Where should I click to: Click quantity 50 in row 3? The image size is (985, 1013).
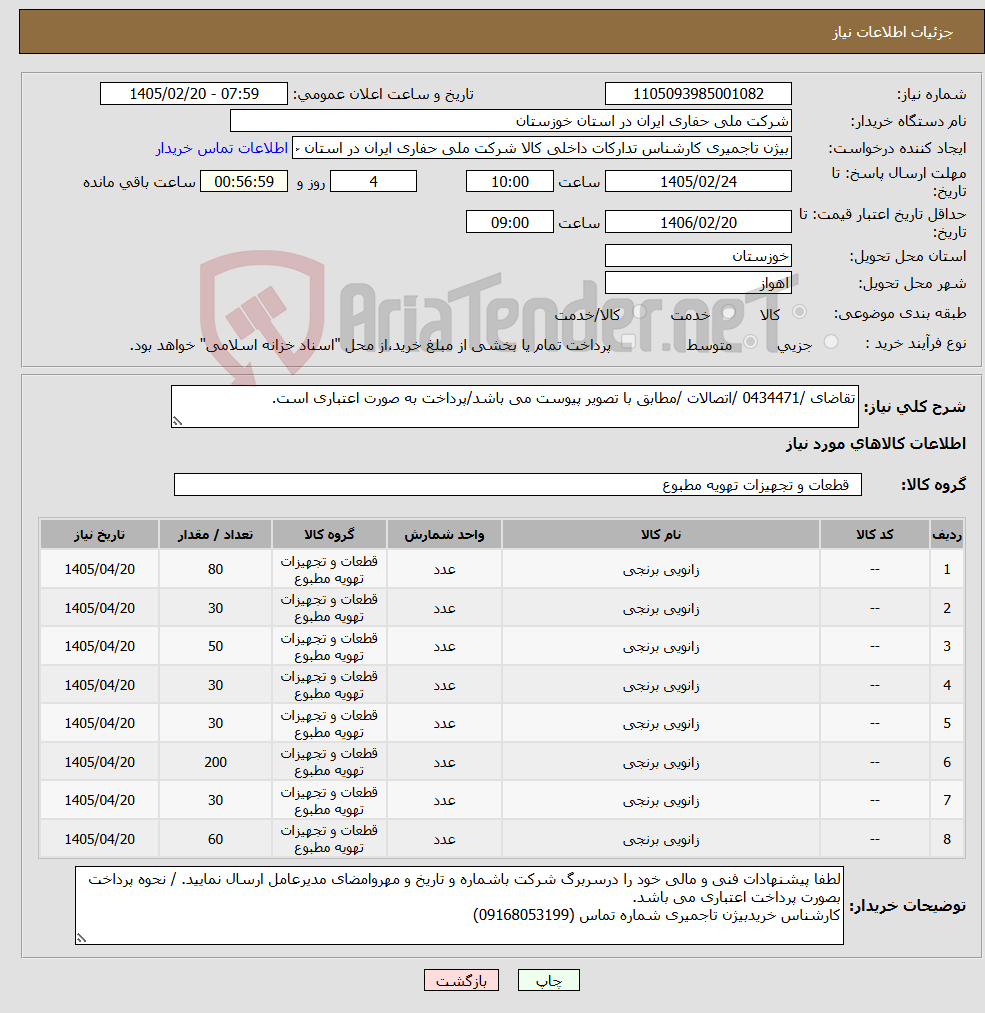coord(215,646)
